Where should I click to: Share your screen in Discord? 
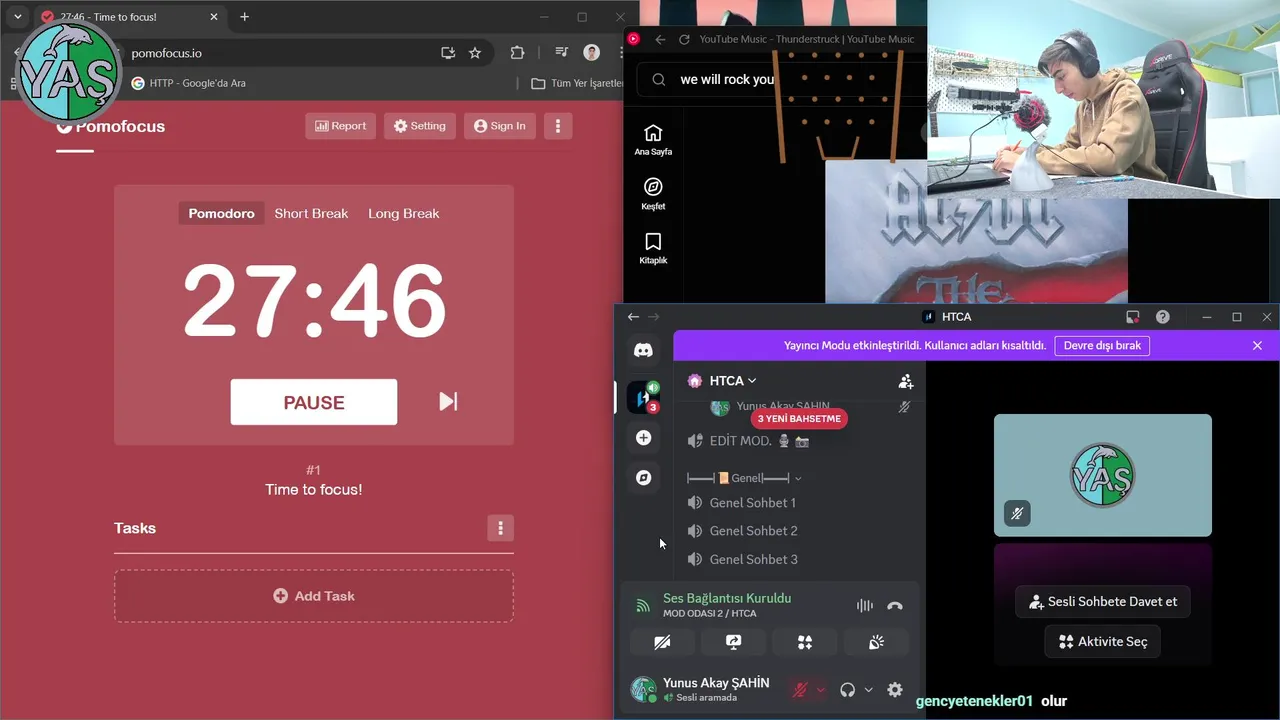click(x=733, y=642)
